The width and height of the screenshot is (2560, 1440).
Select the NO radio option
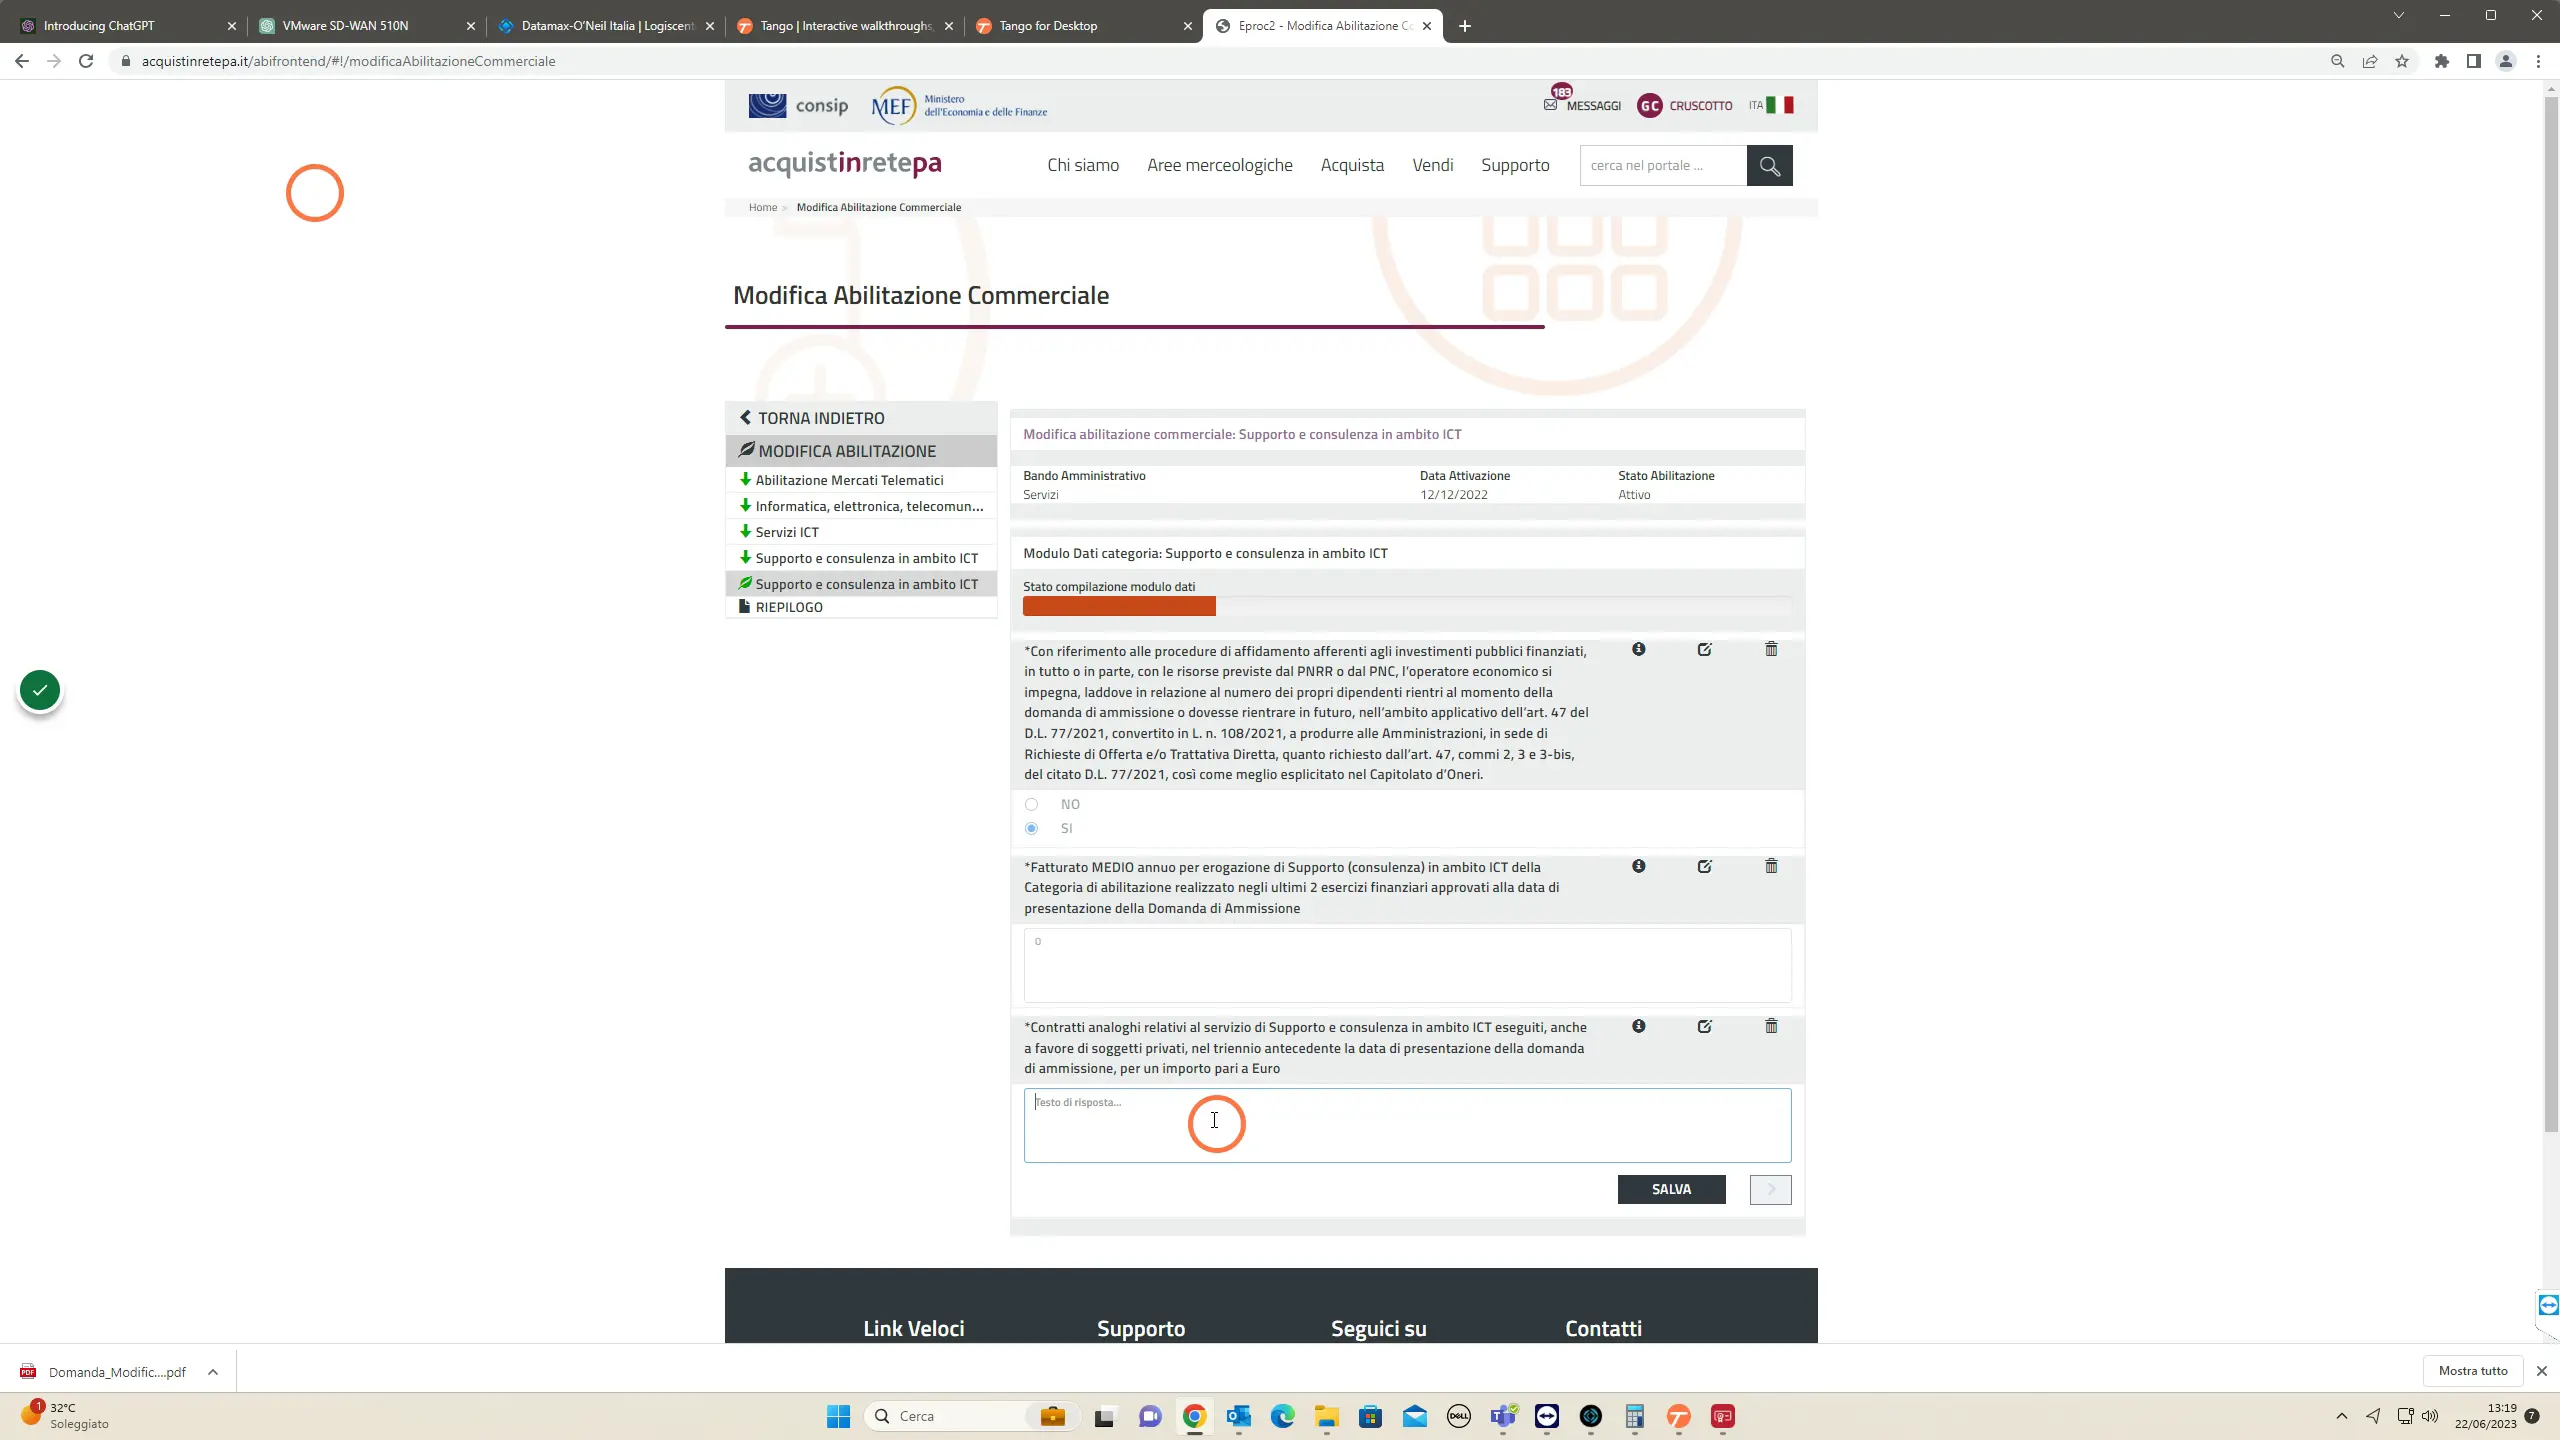(1031, 804)
